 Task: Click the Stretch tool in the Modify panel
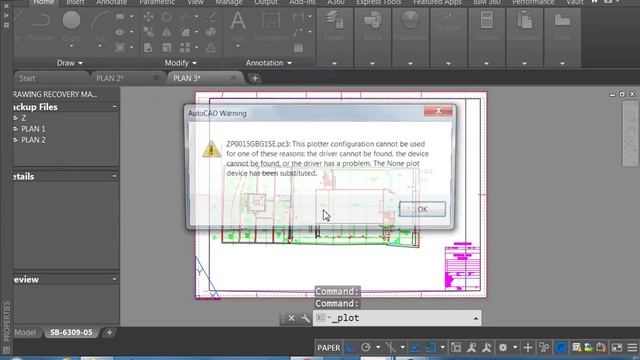coord(148,47)
